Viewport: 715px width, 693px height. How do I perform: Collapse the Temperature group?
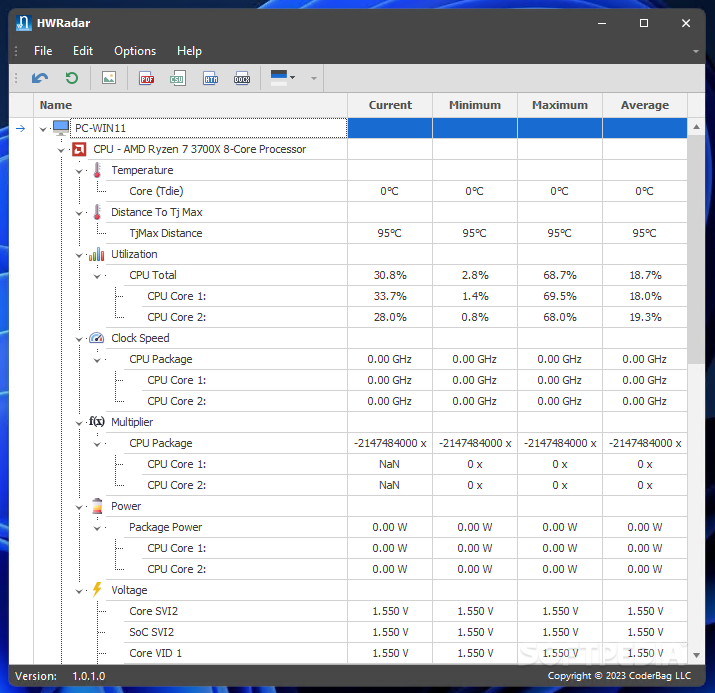(79, 171)
